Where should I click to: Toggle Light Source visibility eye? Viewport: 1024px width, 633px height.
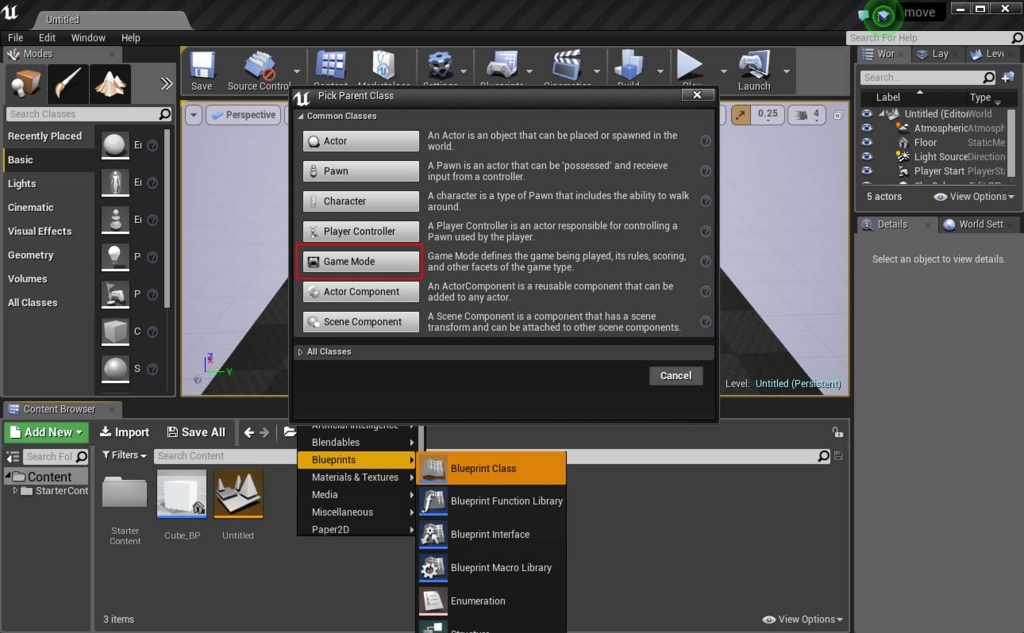(x=867, y=157)
